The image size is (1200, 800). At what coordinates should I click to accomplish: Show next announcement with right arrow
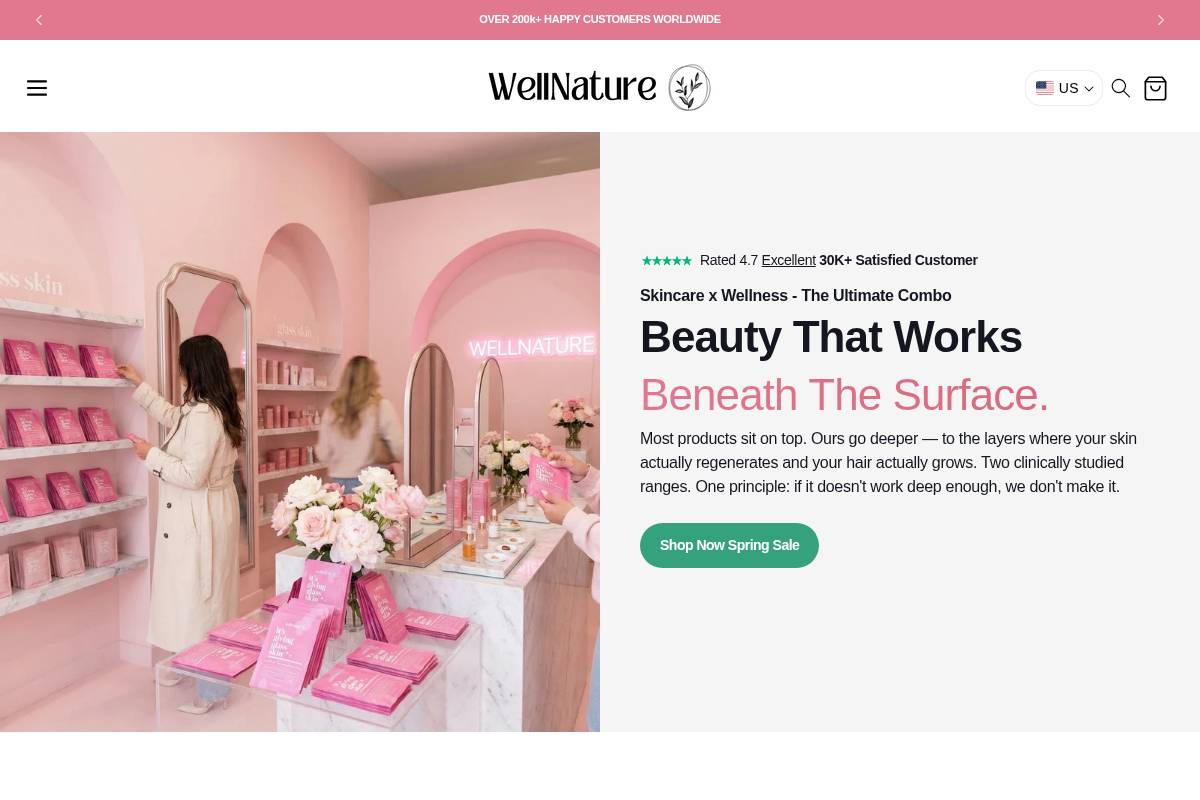[x=1161, y=20]
